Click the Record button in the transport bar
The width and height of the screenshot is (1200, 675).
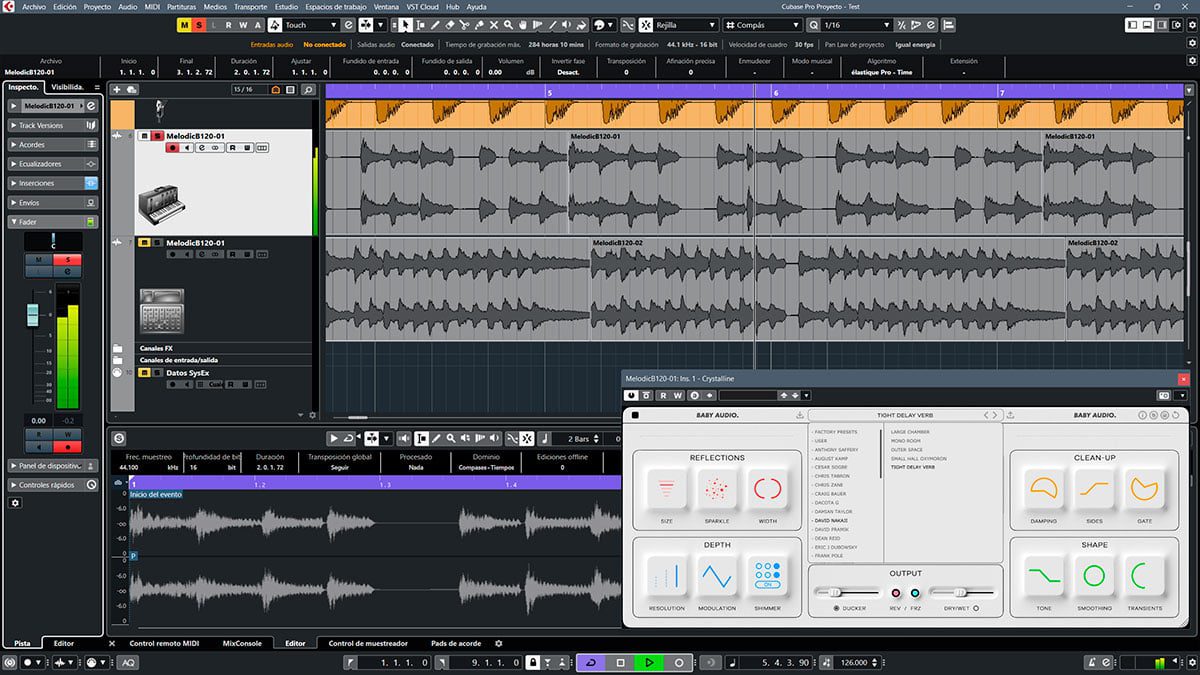tap(679, 662)
